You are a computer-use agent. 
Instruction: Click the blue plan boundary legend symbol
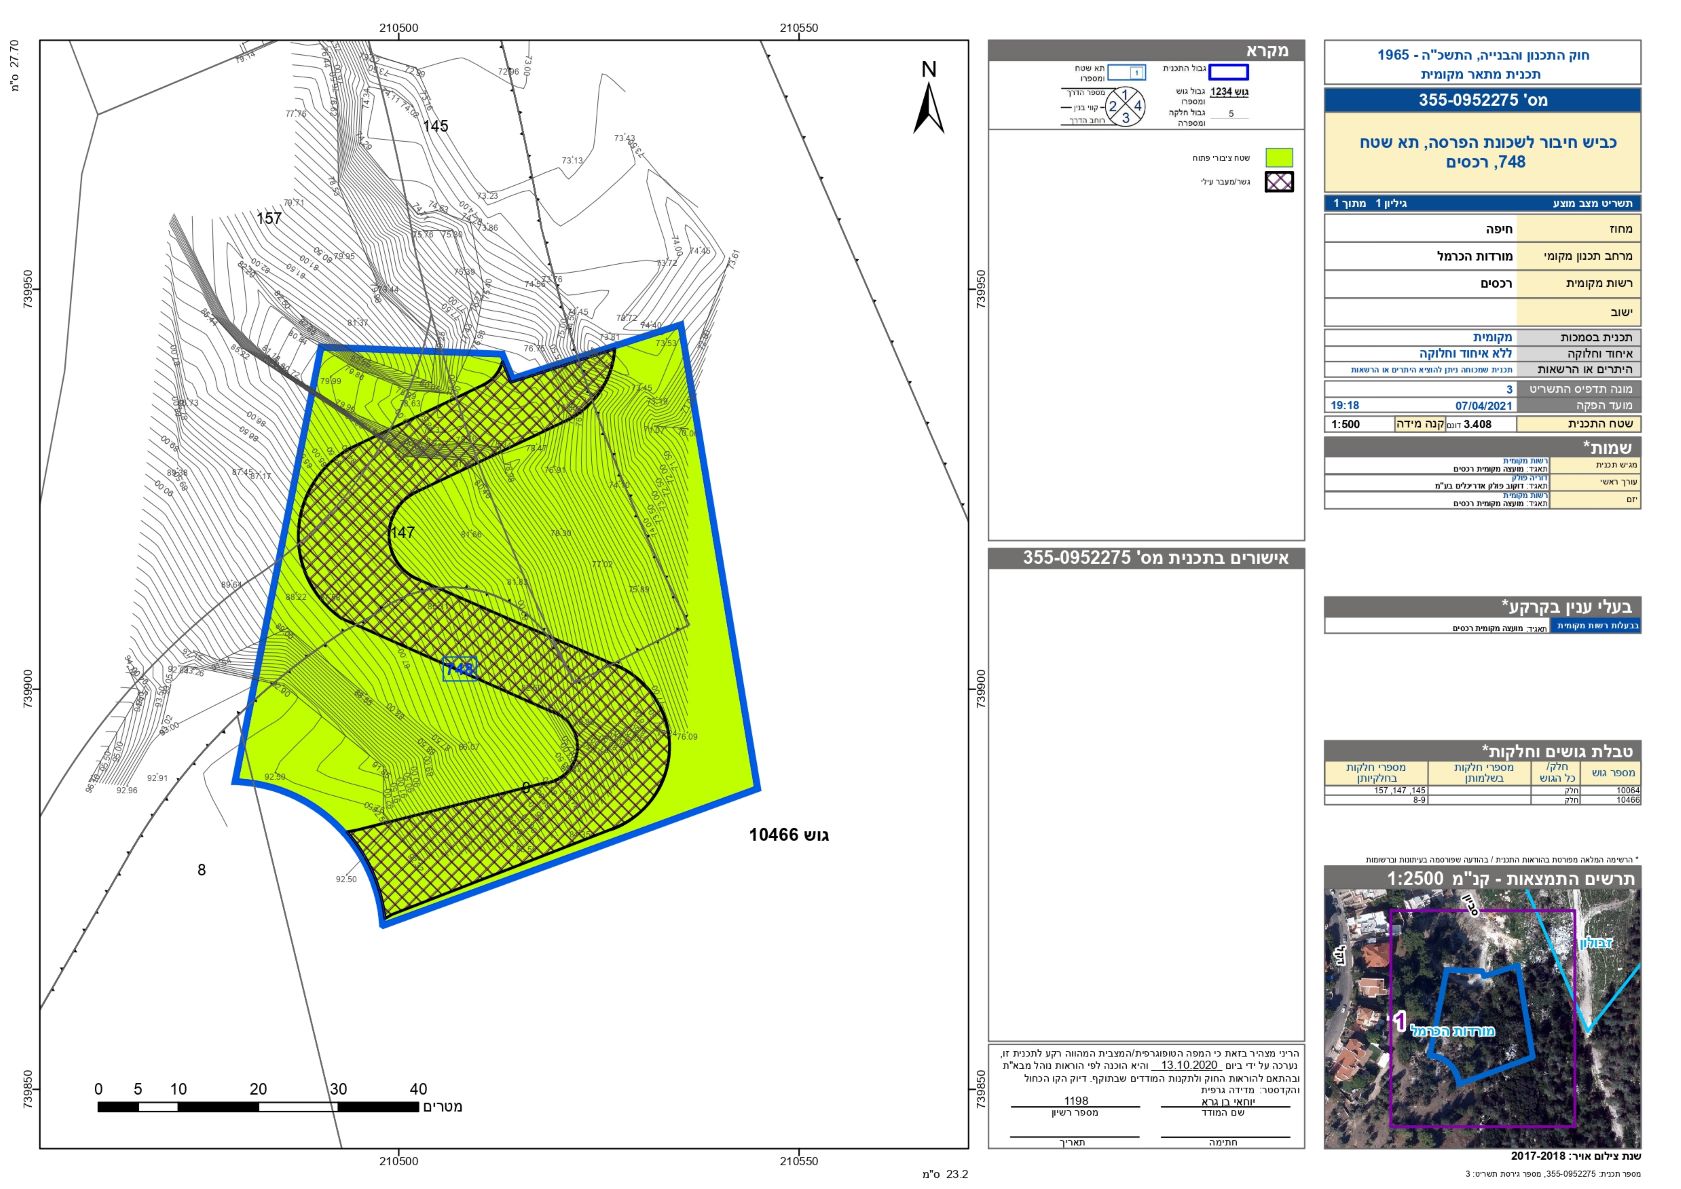pyautogui.click(x=1229, y=72)
